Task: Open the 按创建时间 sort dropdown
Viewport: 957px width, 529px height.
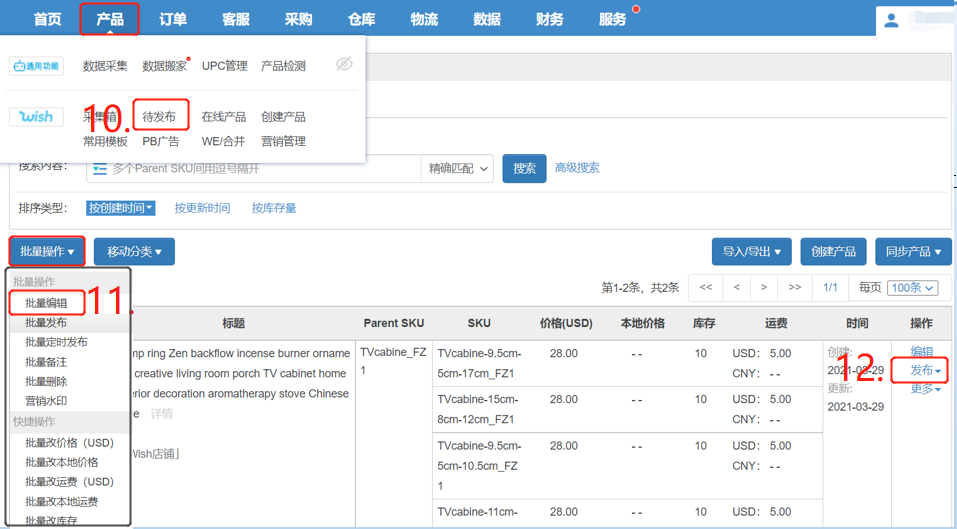Action: pyautogui.click(x=120, y=208)
